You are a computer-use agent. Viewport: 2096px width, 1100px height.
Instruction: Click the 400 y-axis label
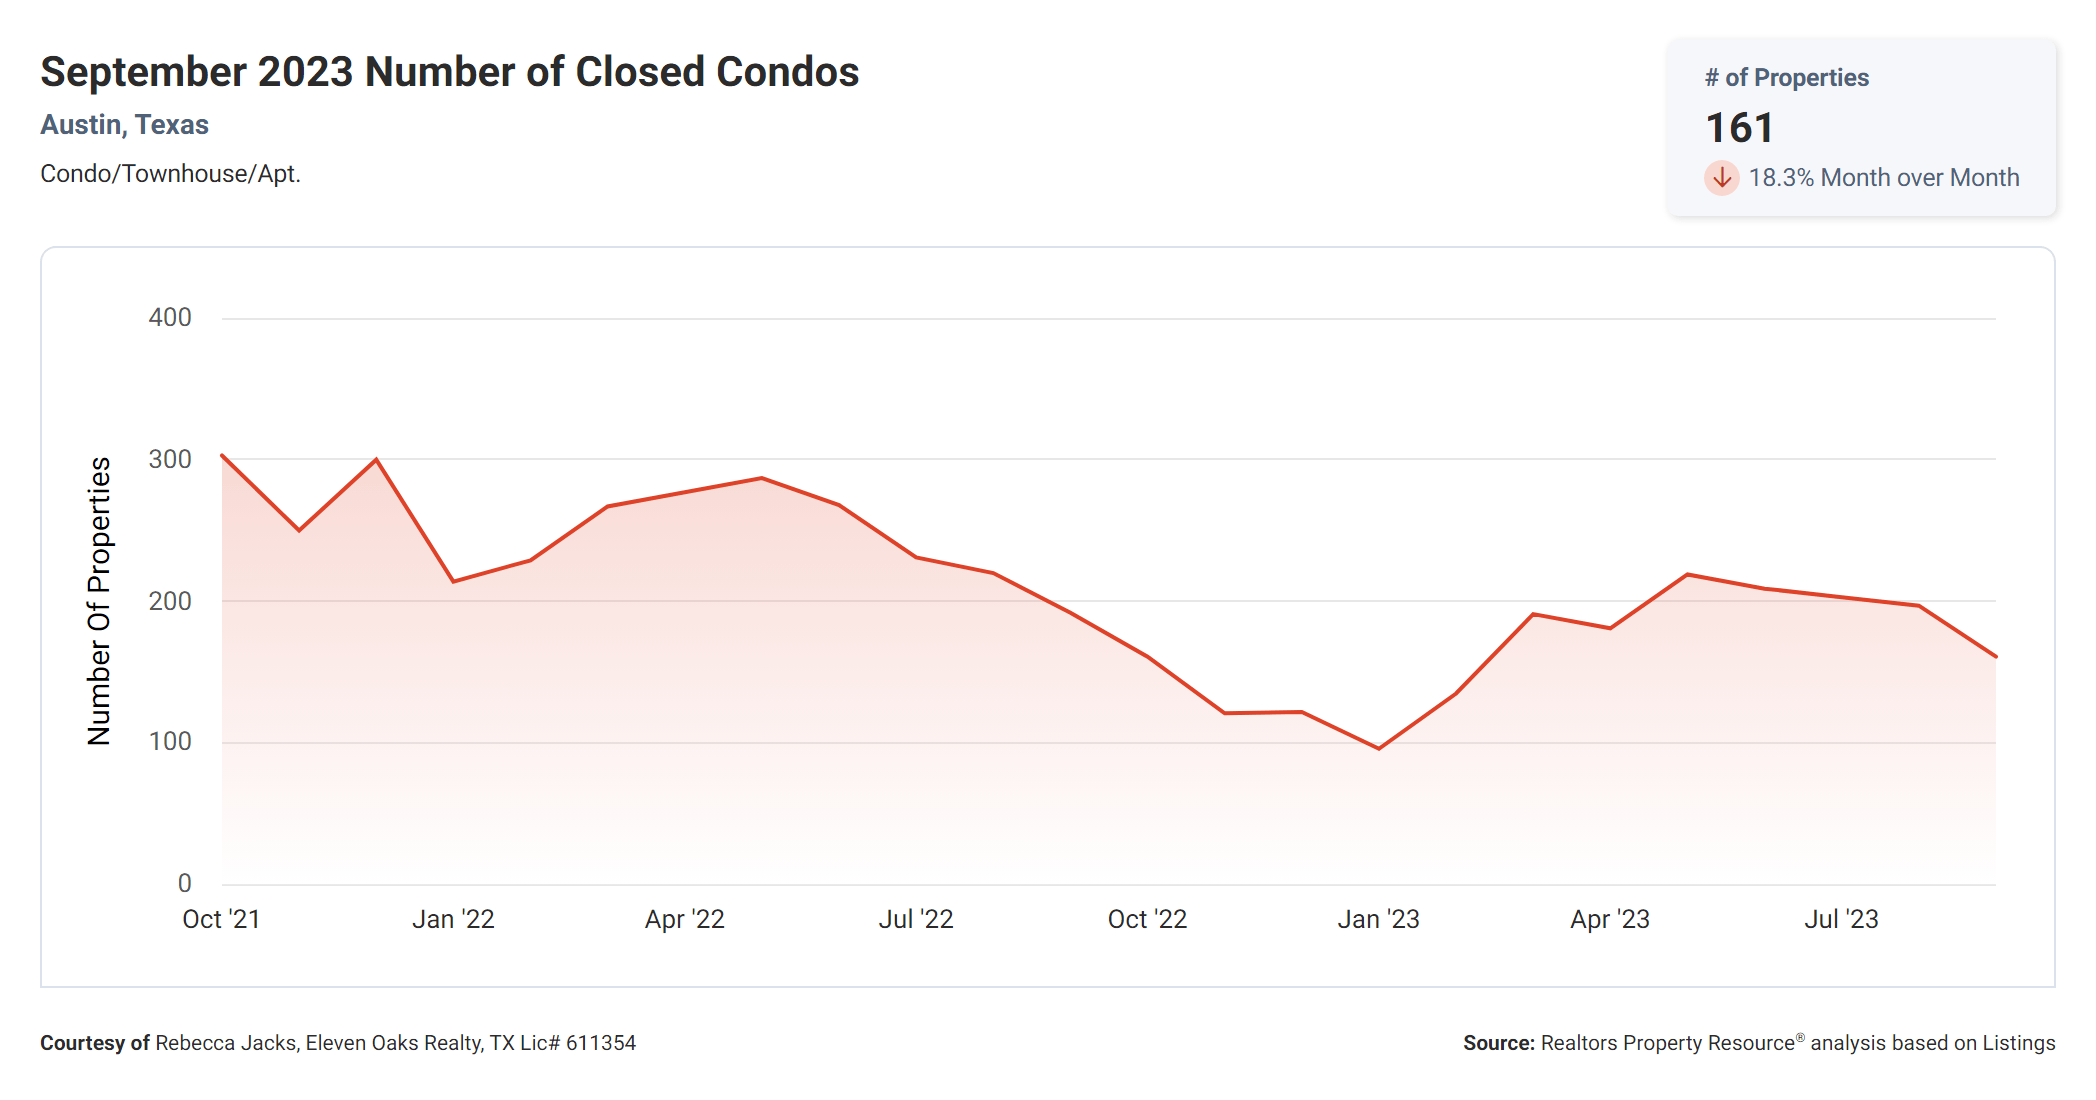pos(170,318)
